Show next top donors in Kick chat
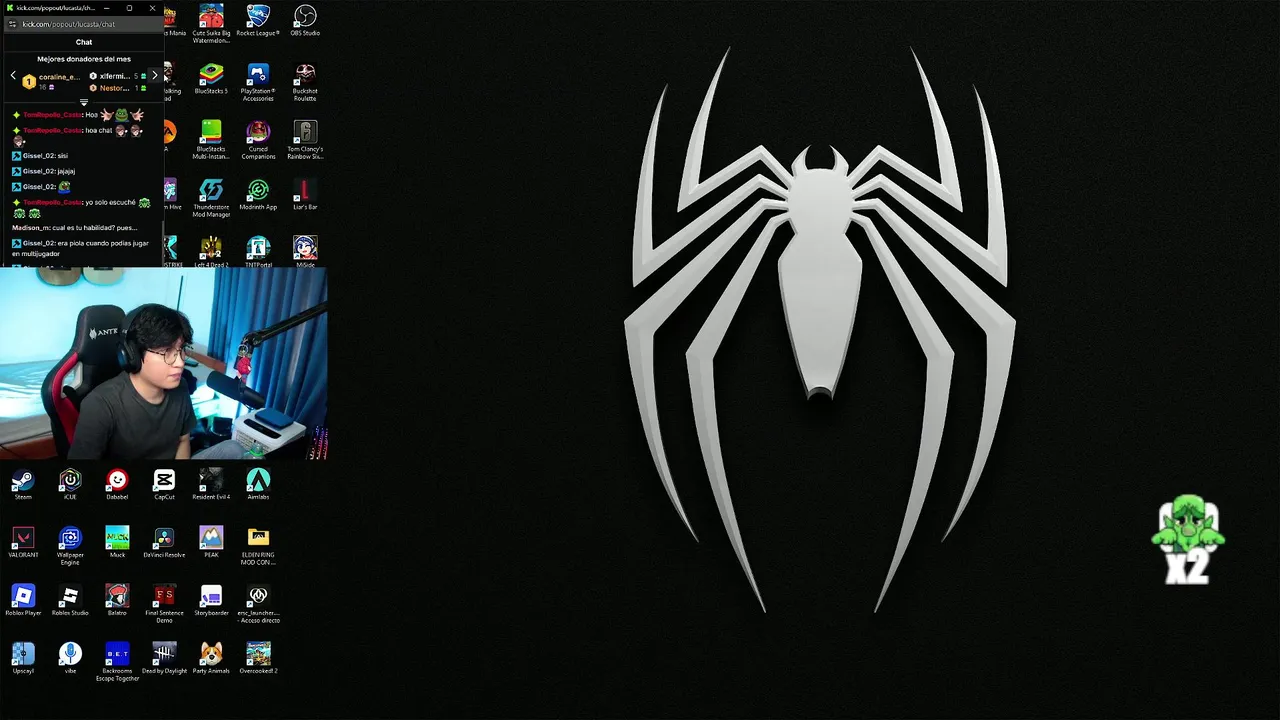 click(154, 76)
